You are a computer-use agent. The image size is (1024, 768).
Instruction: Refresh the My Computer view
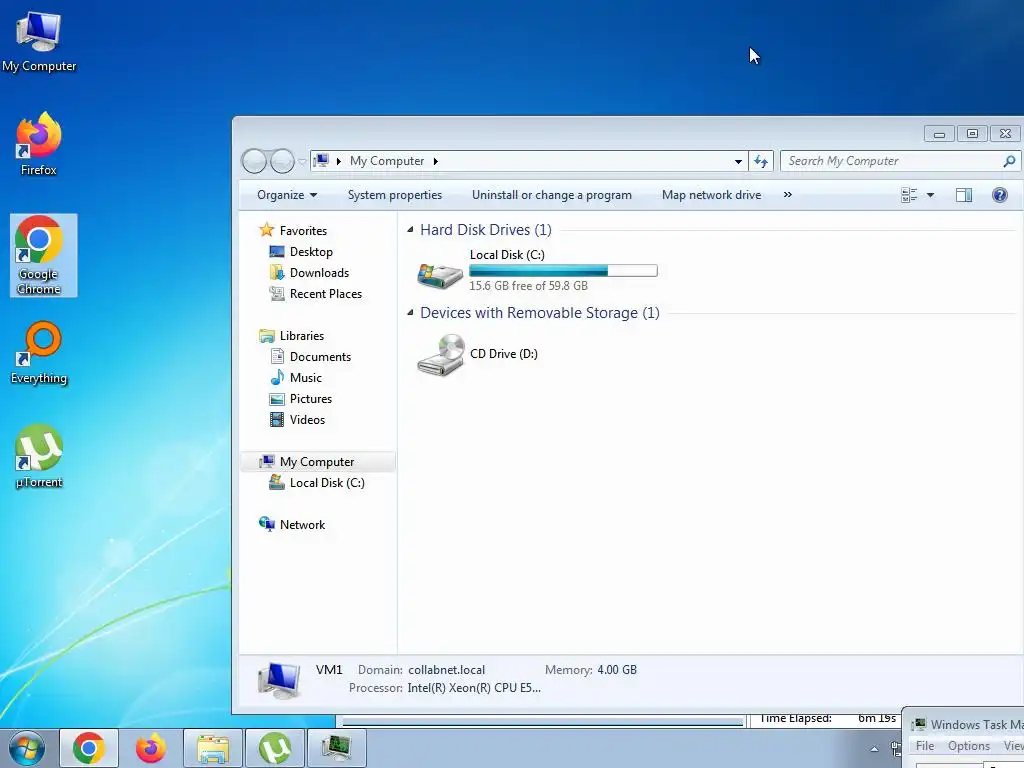pos(761,161)
